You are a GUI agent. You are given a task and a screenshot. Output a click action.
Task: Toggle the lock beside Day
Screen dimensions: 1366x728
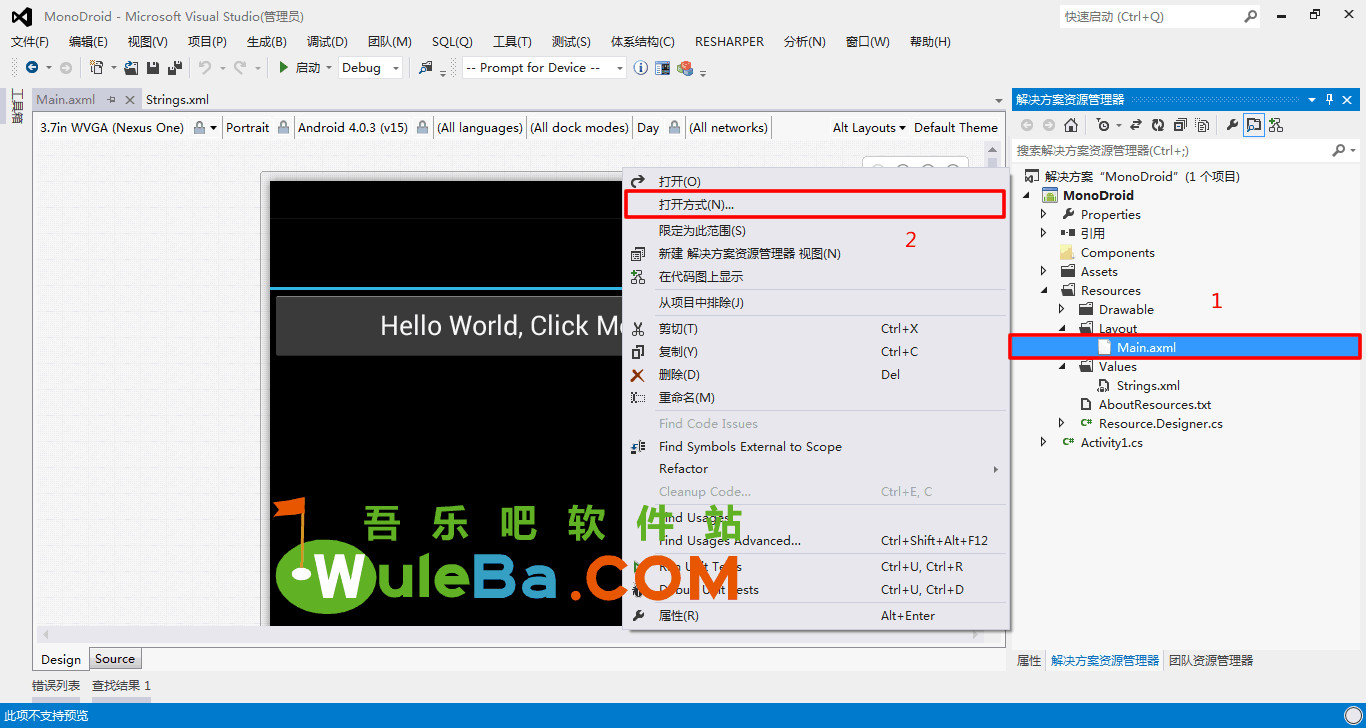point(675,127)
